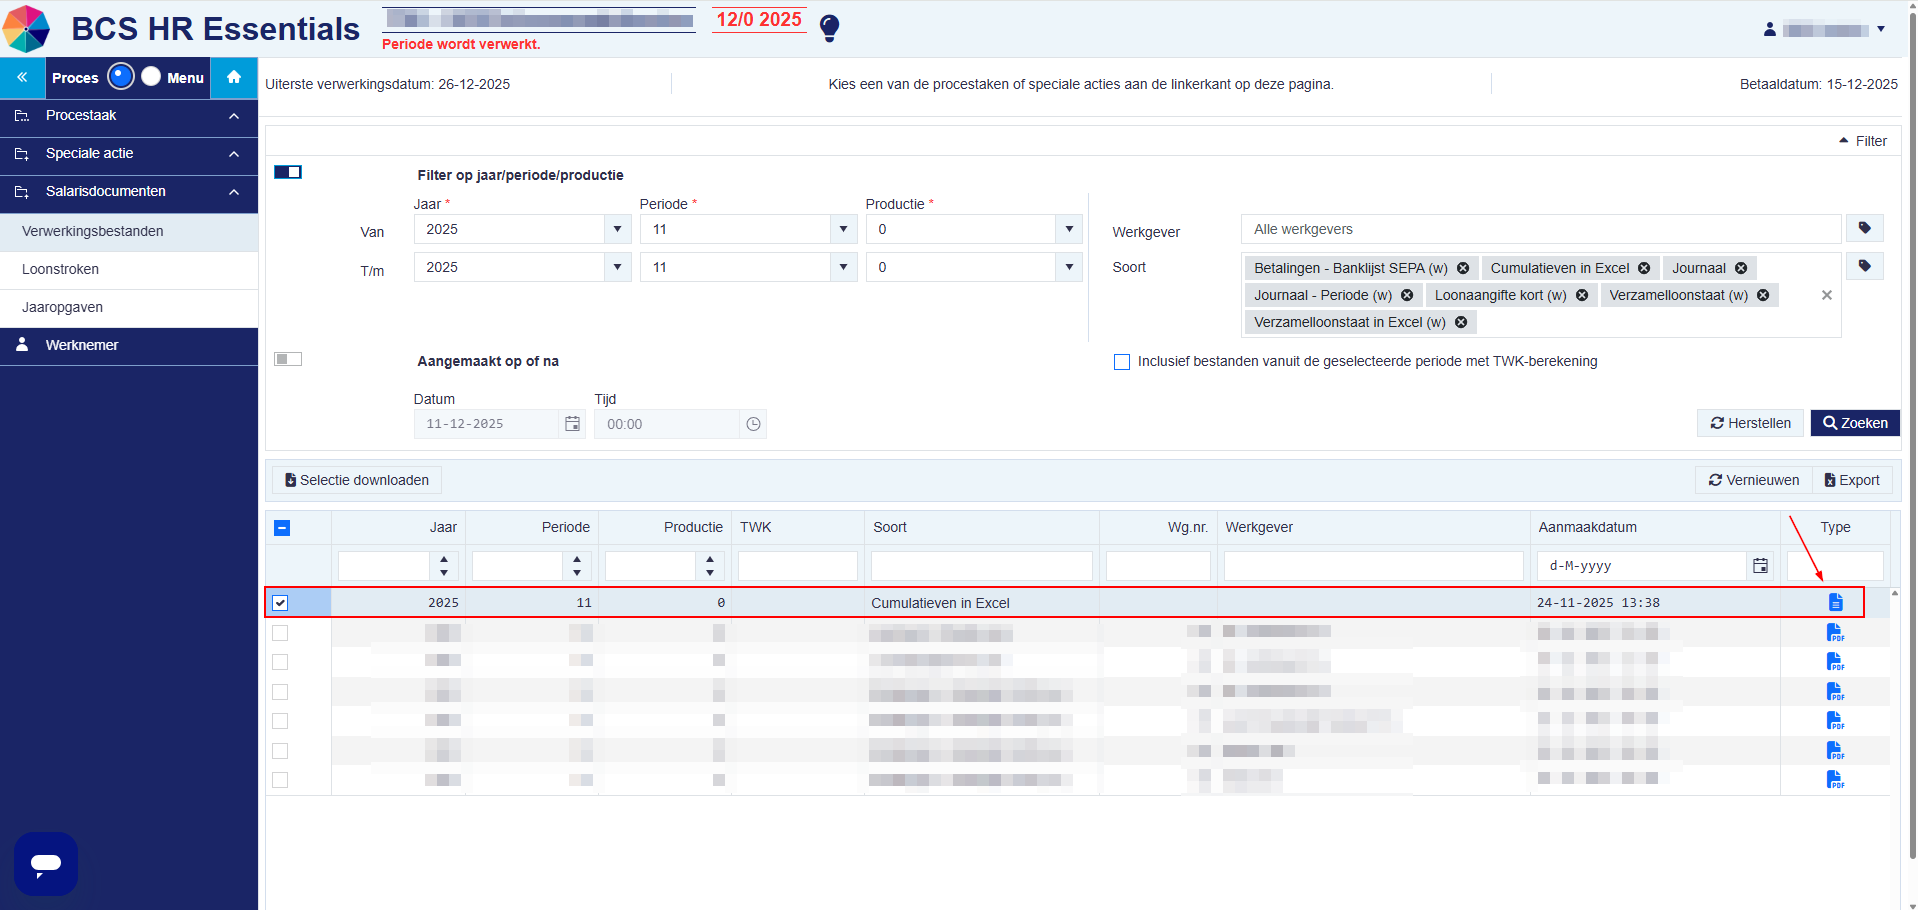The image size is (1918, 910).
Task: Clear all Soort tags with the X
Action: (x=1827, y=295)
